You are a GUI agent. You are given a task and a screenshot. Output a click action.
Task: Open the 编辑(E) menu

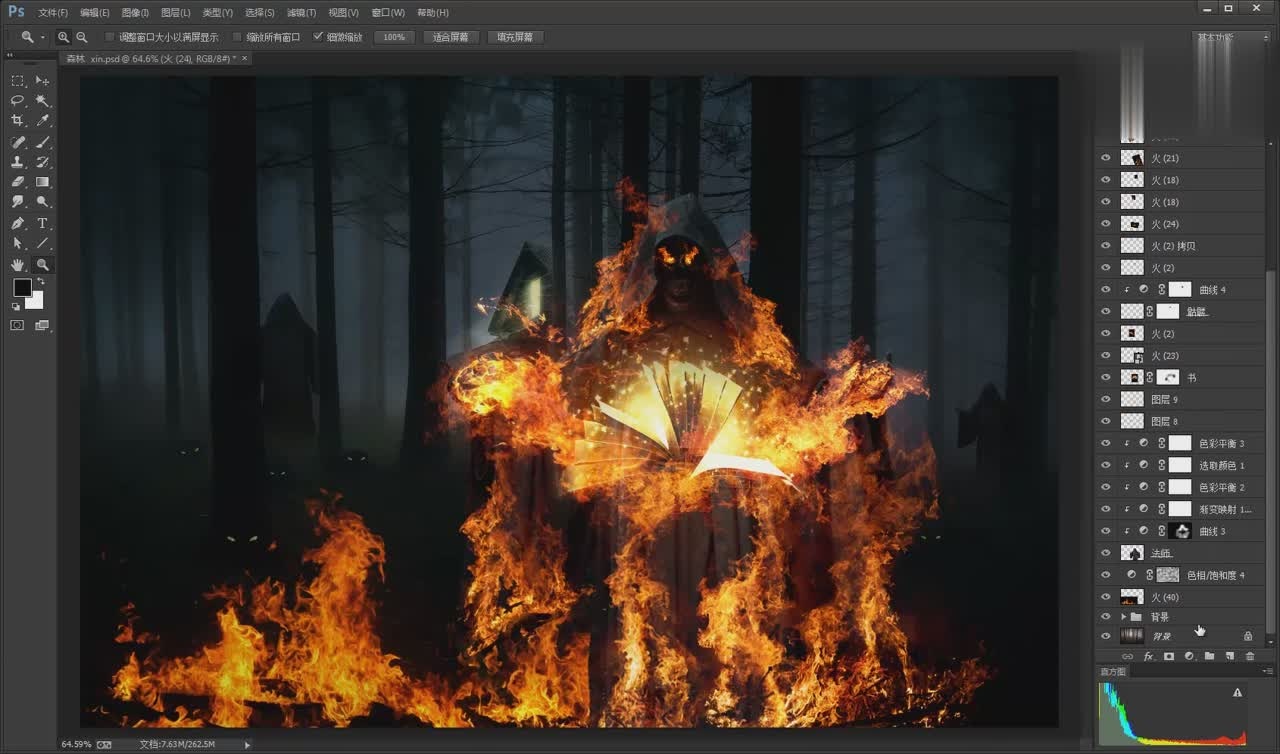[95, 13]
